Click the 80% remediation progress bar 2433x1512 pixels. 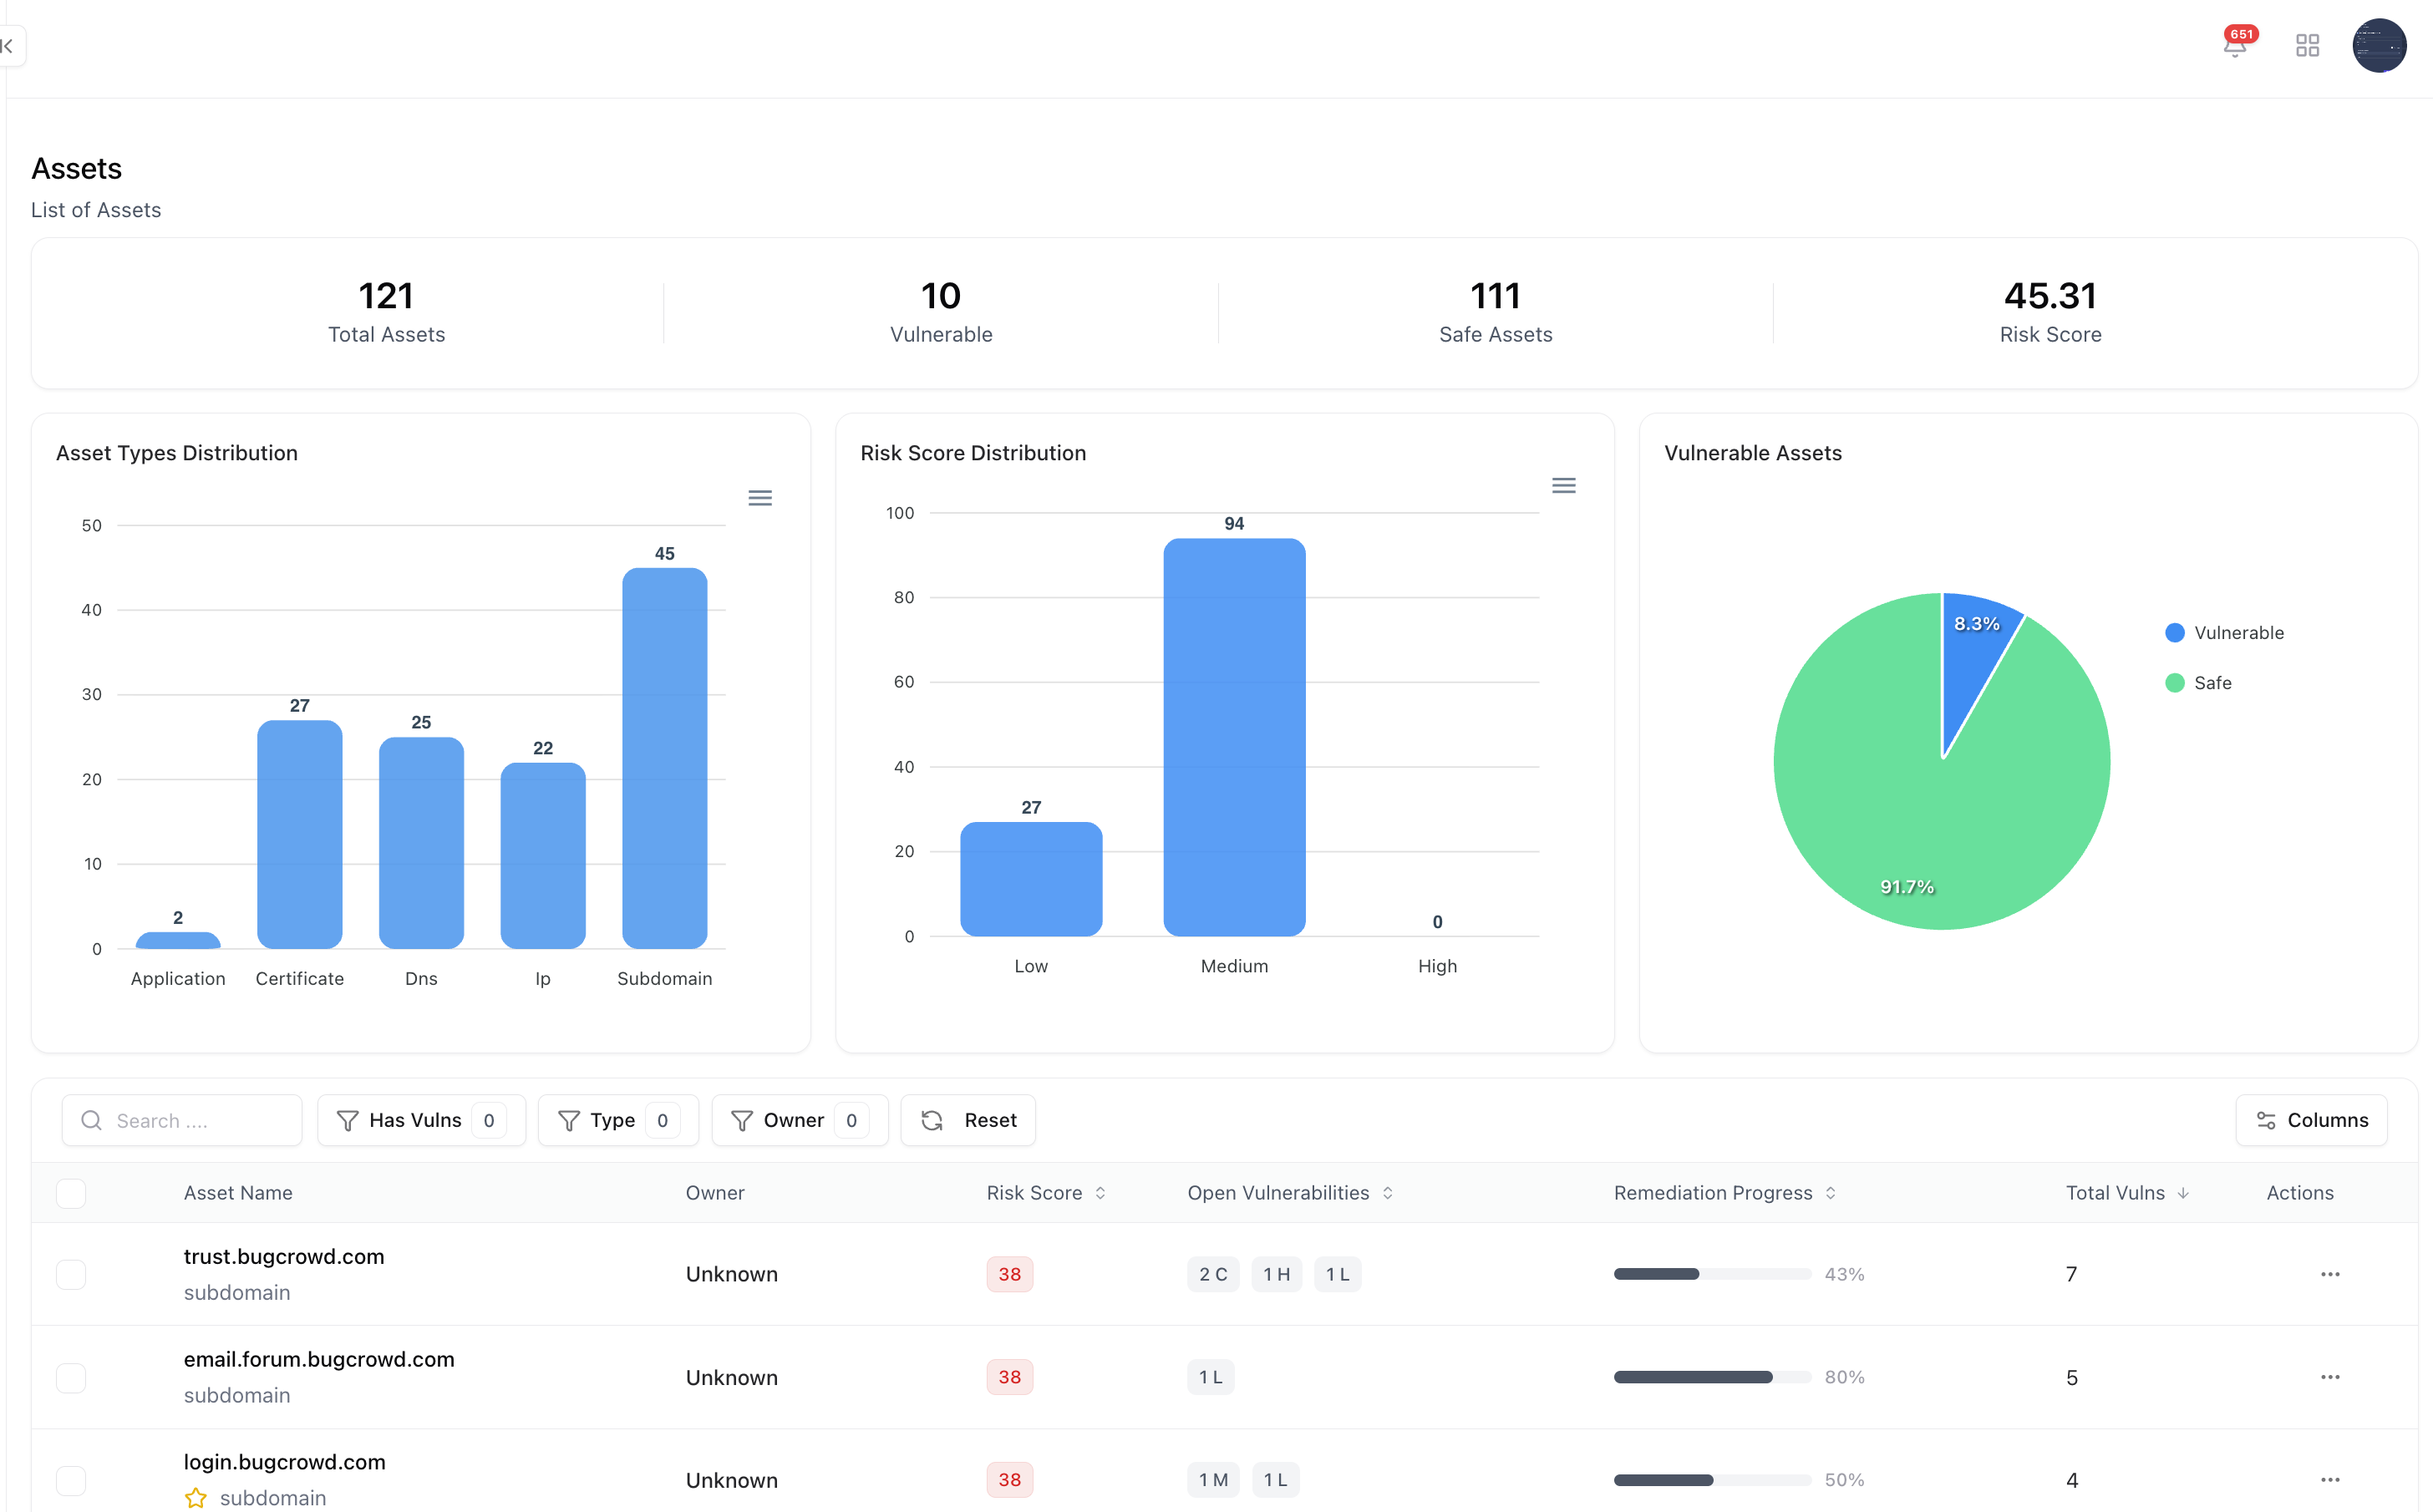[1710, 1377]
